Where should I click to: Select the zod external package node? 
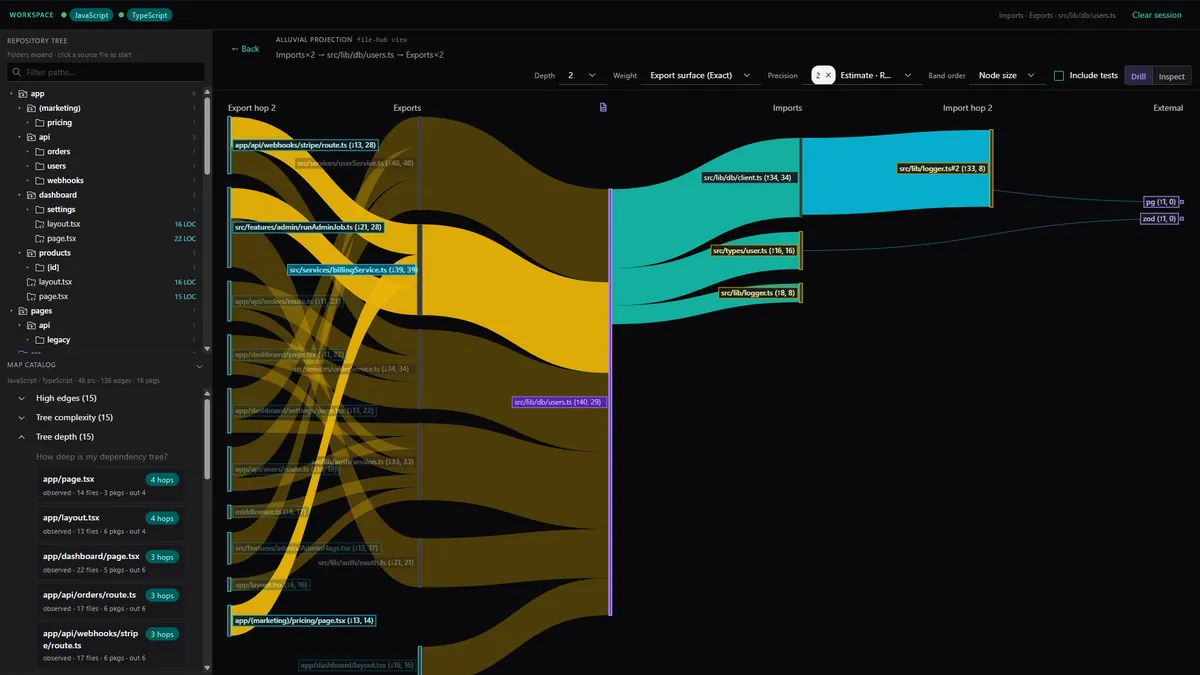click(1159, 218)
